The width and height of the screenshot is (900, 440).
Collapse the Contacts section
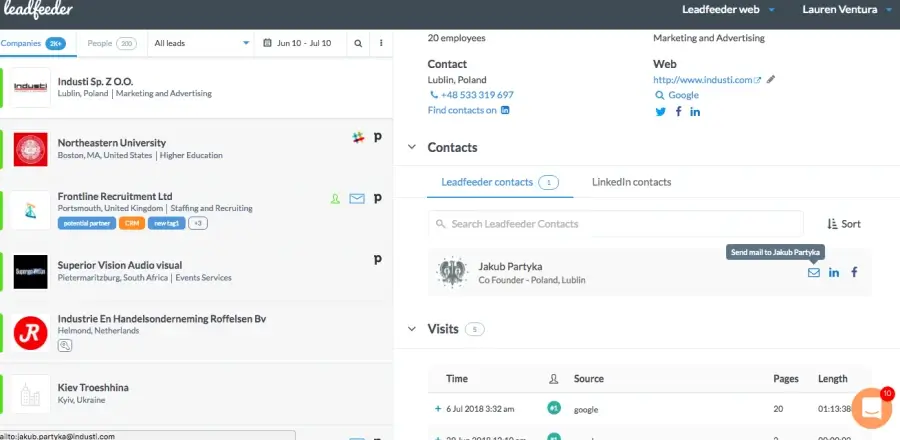(x=410, y=147)
